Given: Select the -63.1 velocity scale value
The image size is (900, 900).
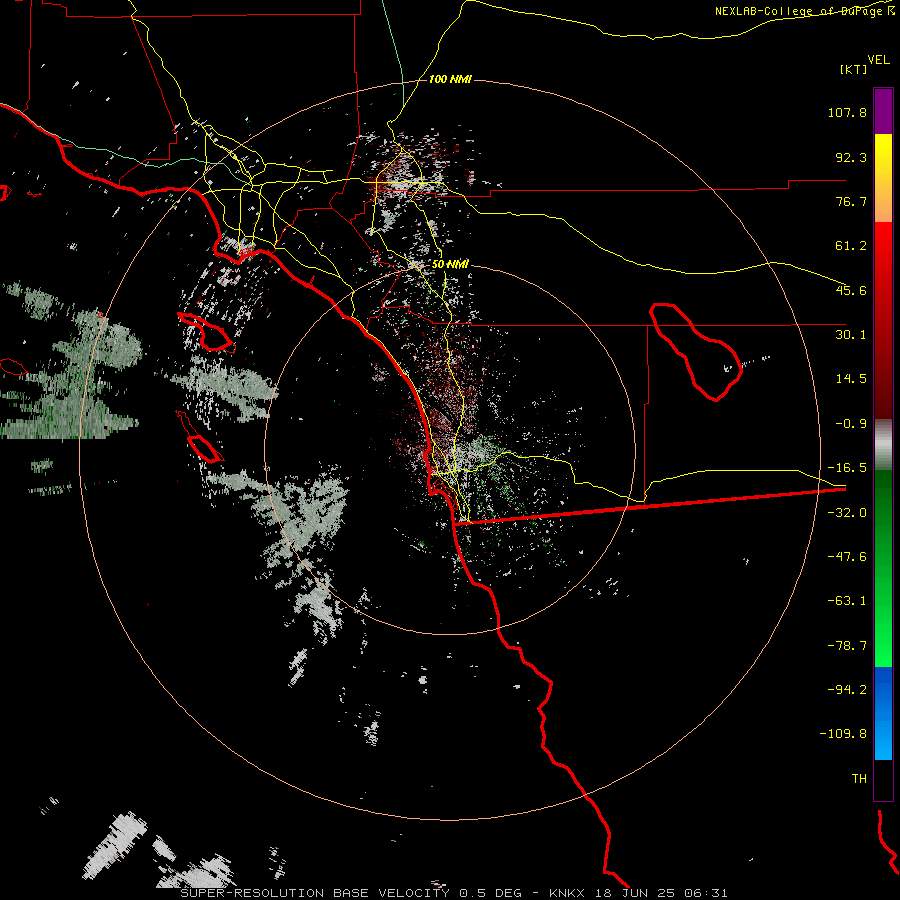Looking at the screenshot, I should (x=847, y=601).
